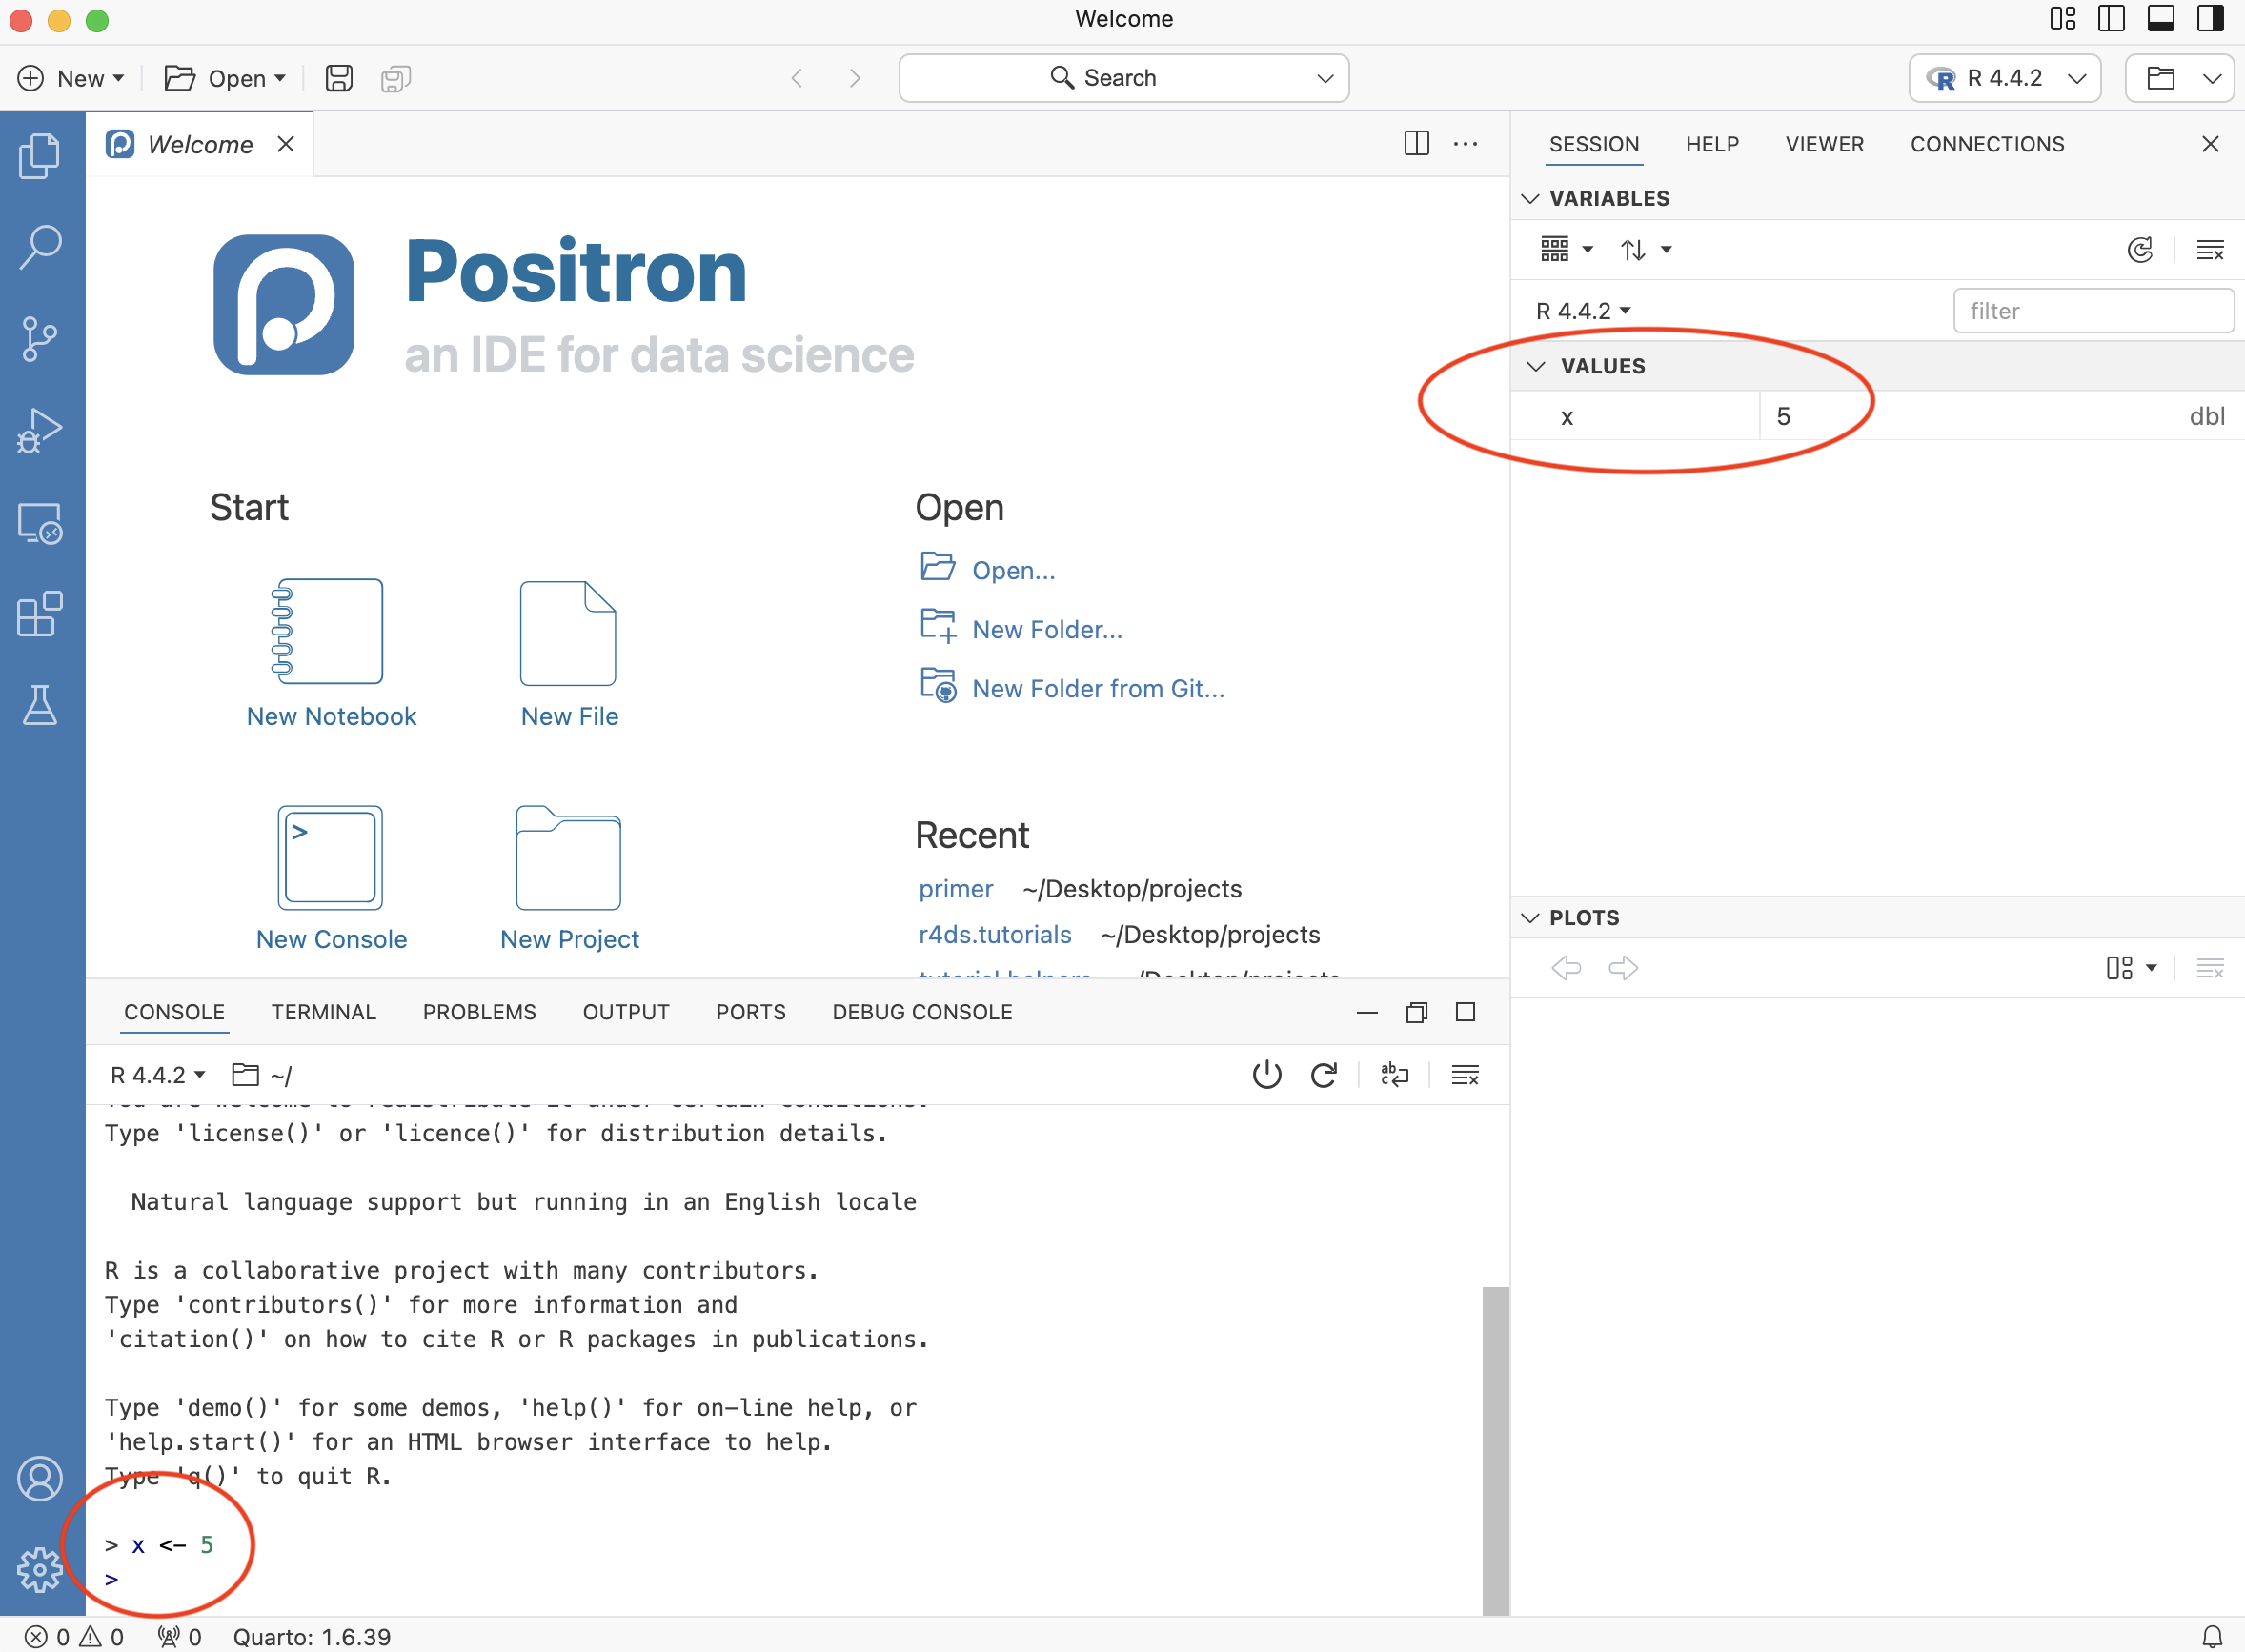Screen dimensions: 2245x1652
Task: Show previous plot in Plots pane
Action: click(x=1566, y=968)
